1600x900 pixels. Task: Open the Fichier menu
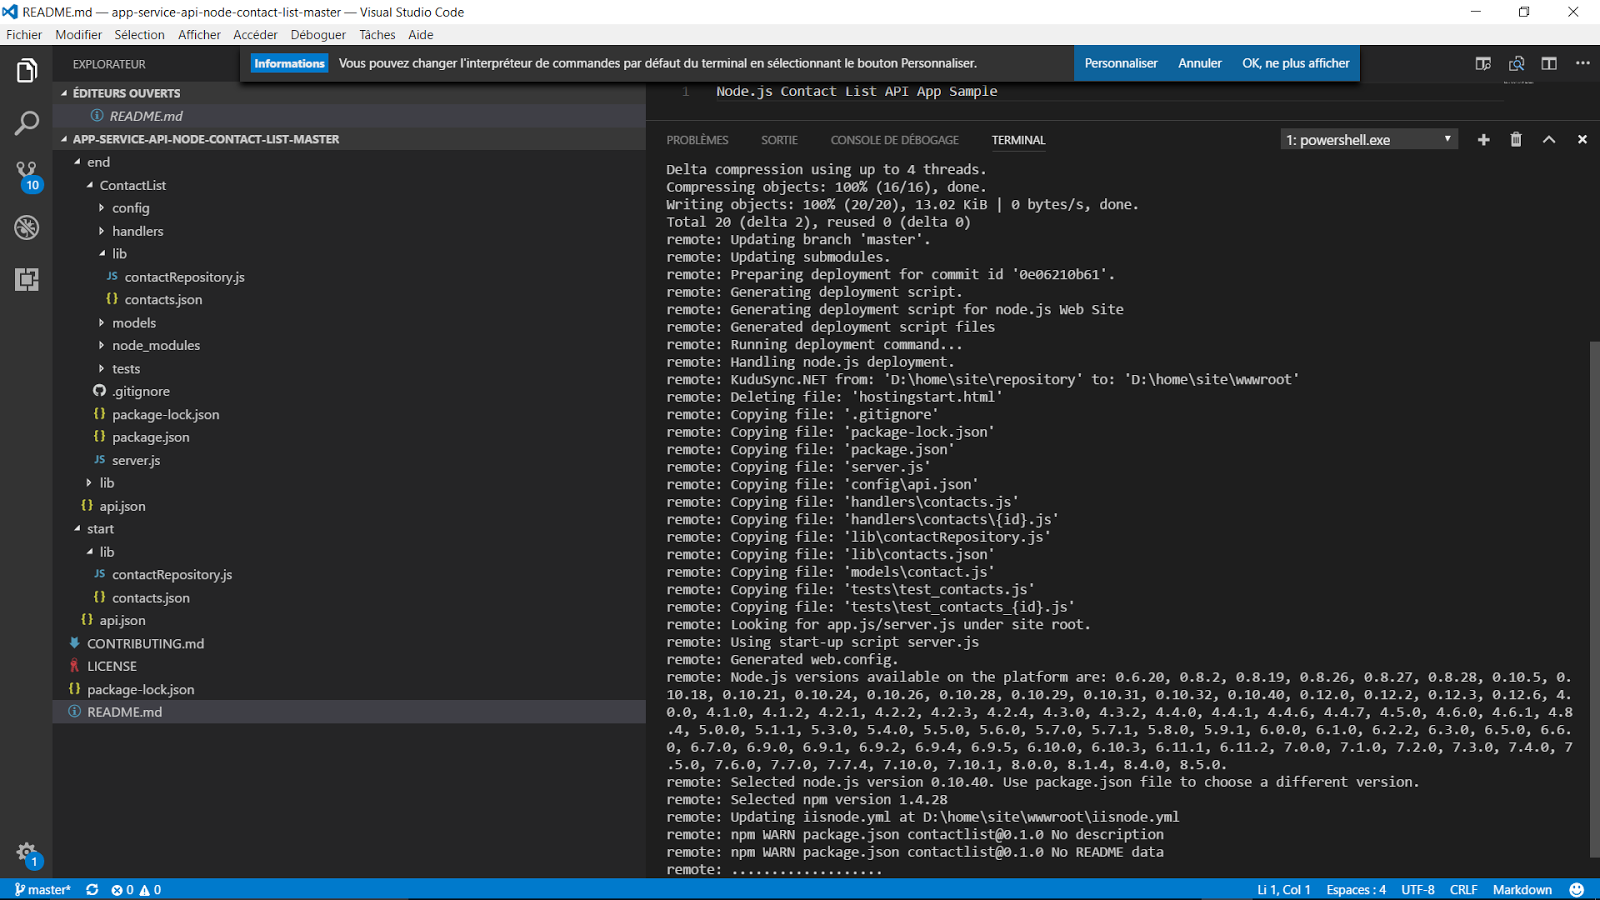[x=24, y=35]
